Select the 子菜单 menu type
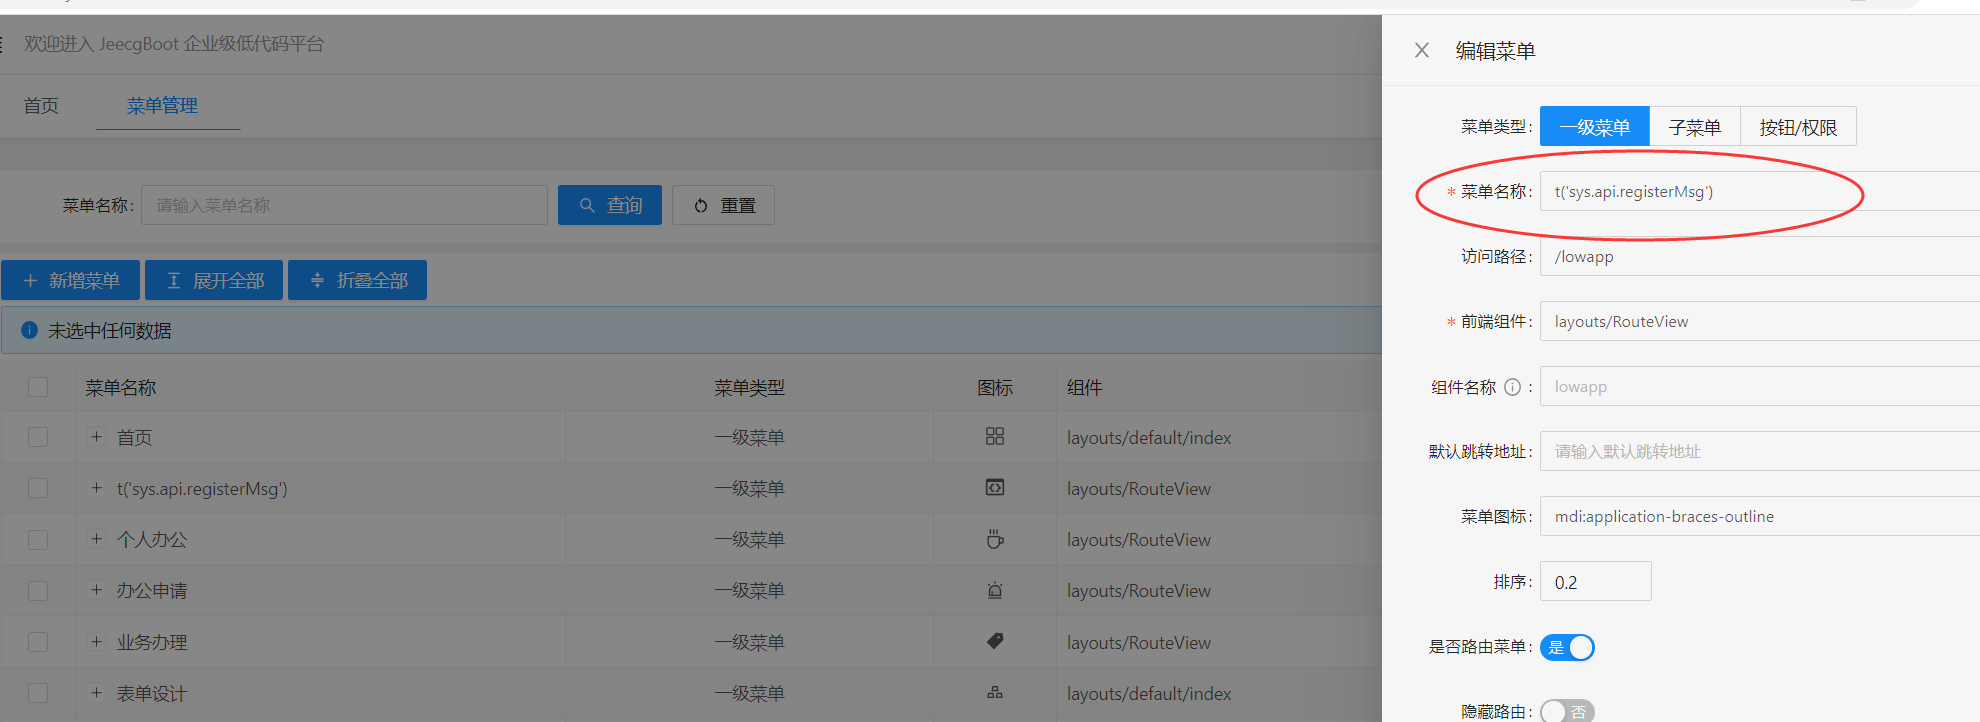This screenshot has height=722, width=1980. click(1695, 127)
